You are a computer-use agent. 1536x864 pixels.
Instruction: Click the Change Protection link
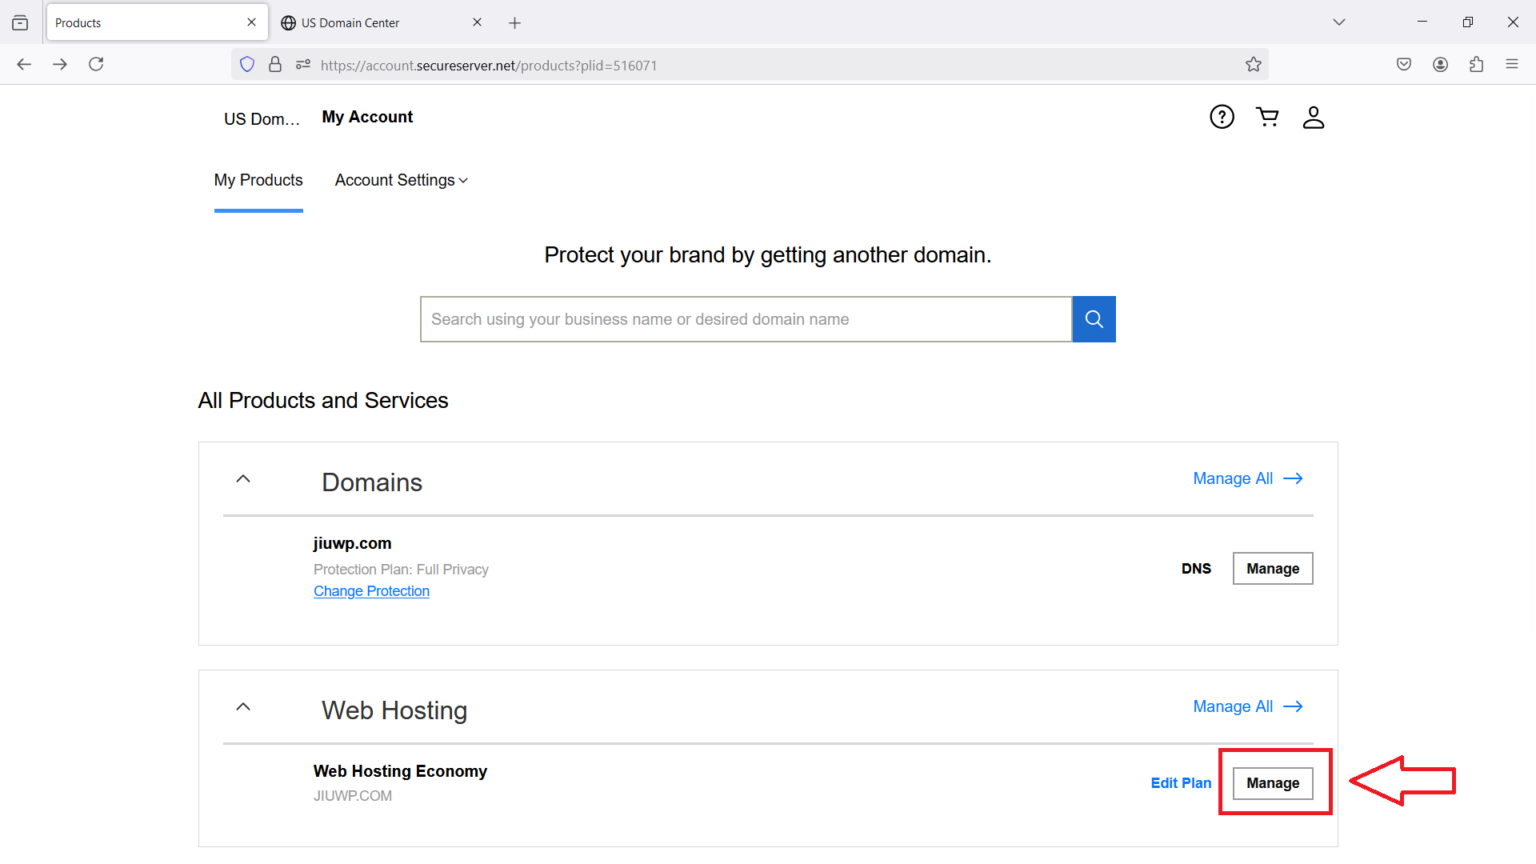(x=371, y=591)
